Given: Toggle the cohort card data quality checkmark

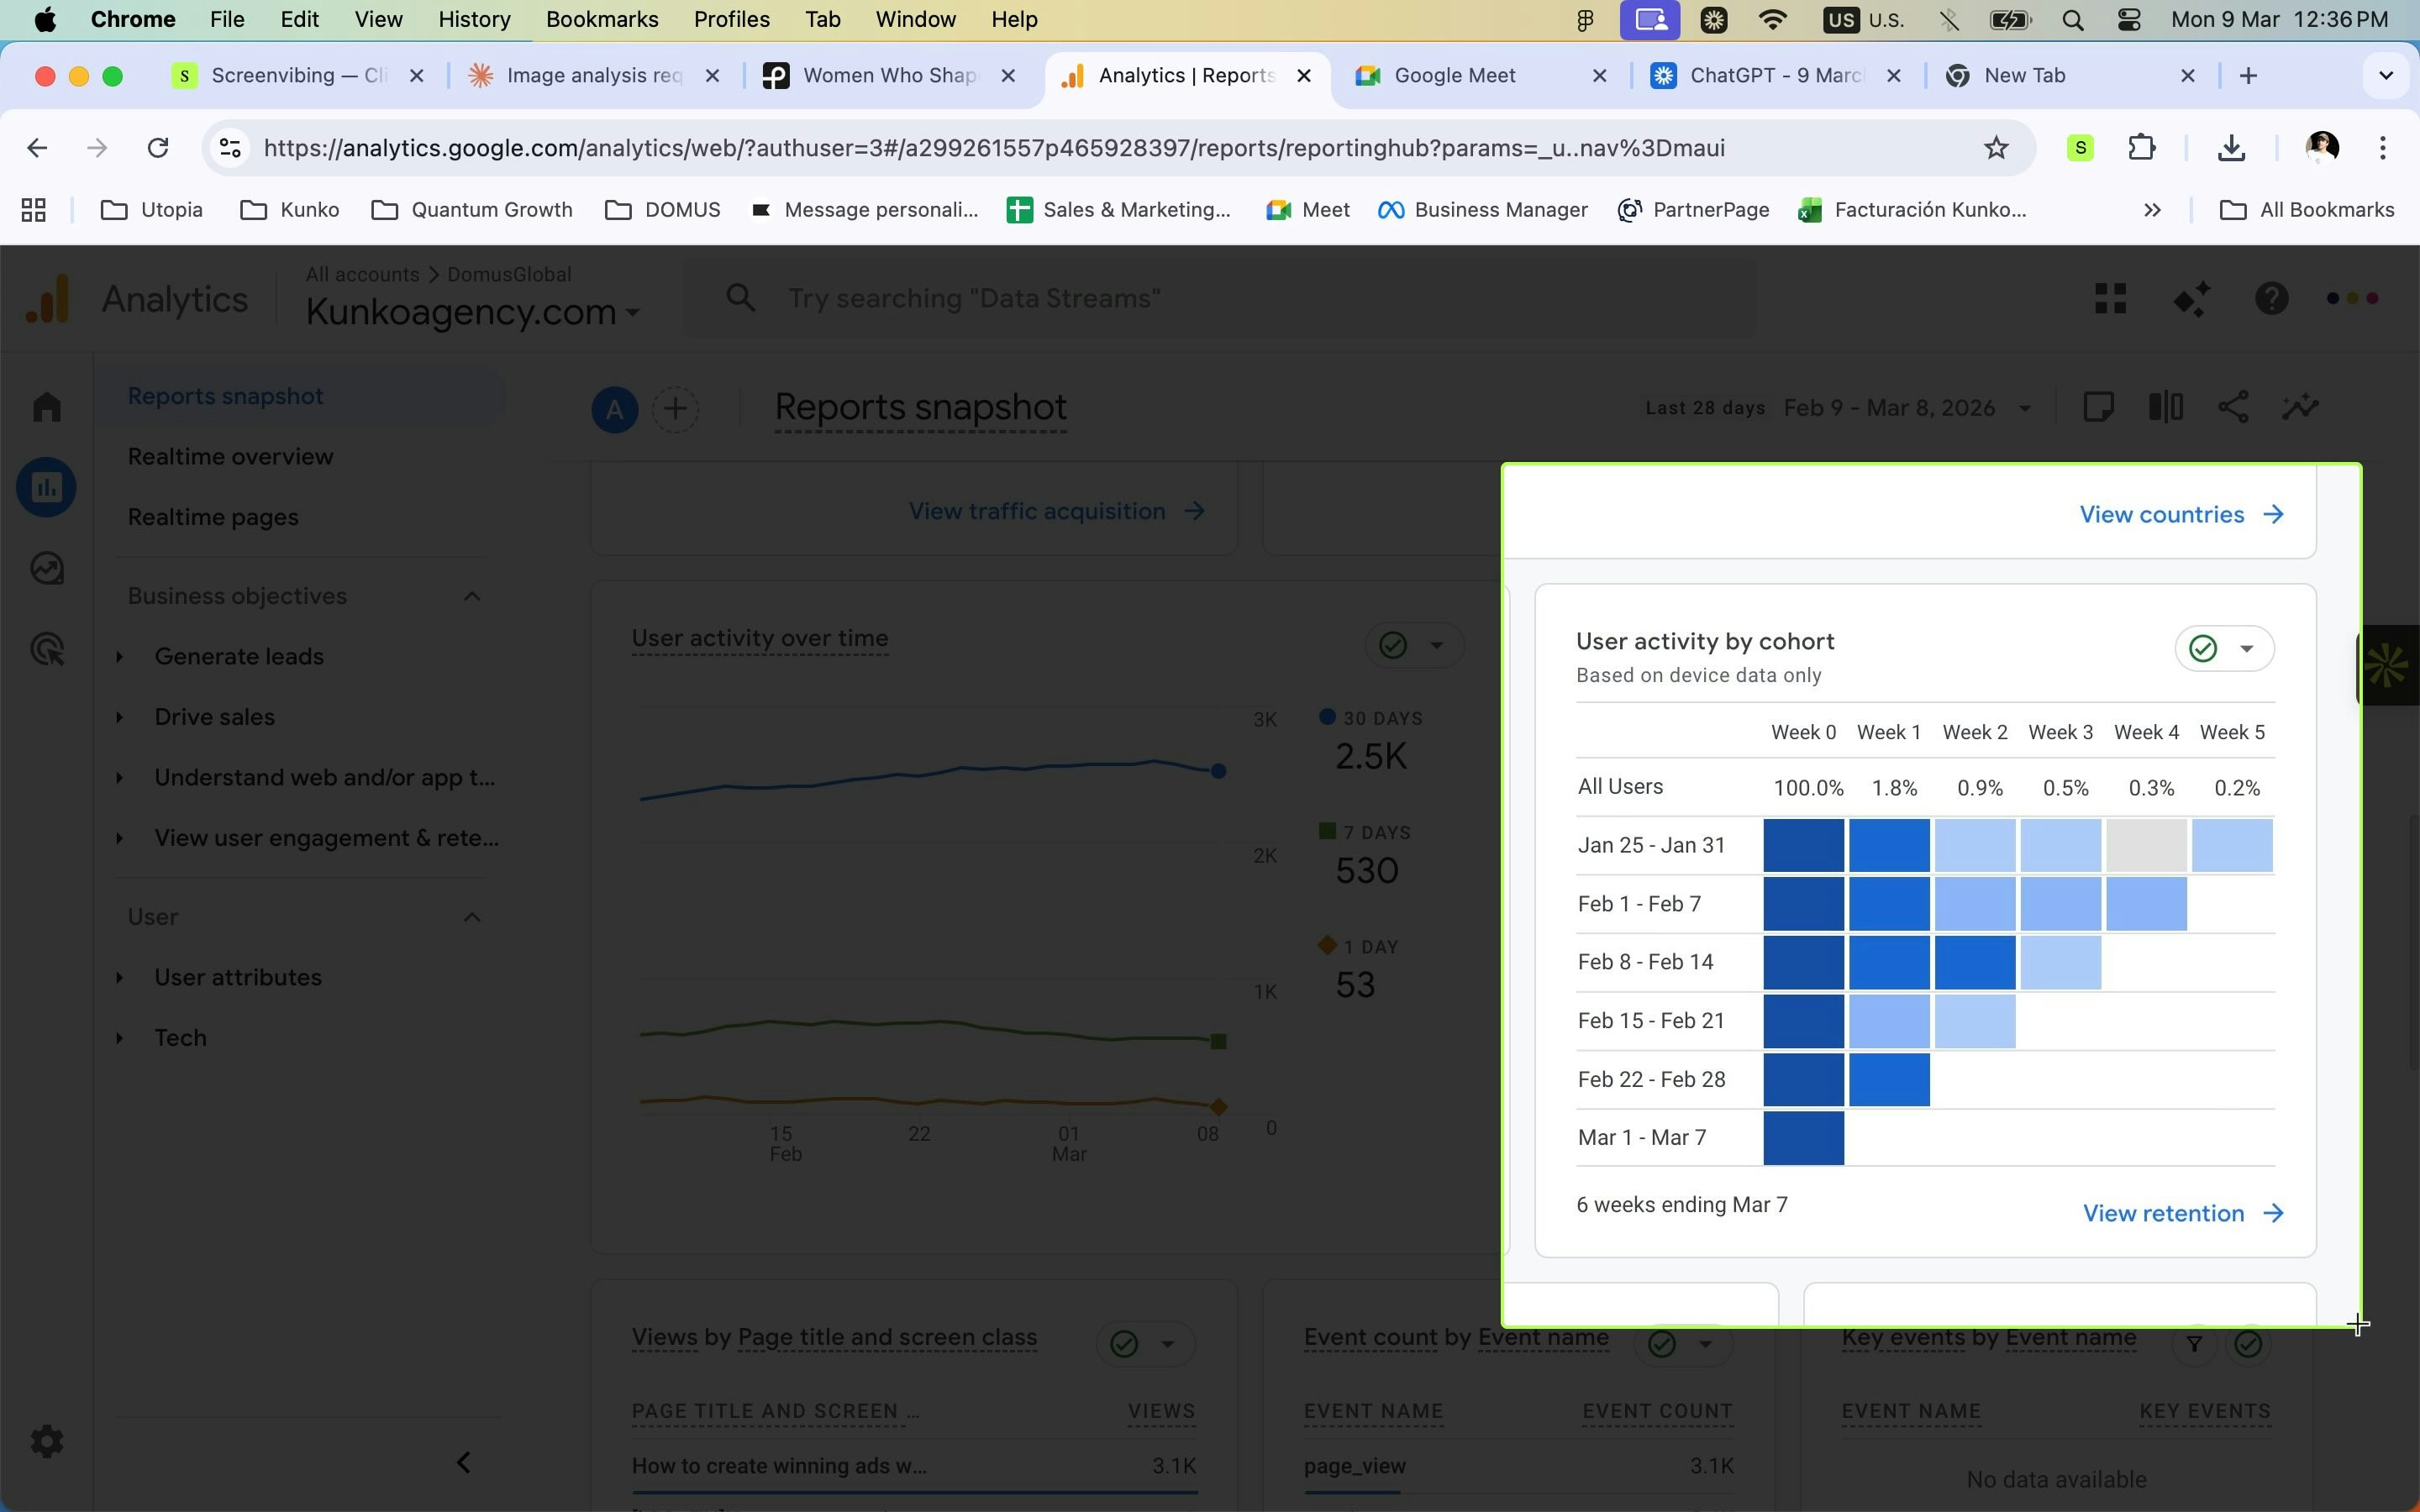Looking at the screenshot, I should [2203, 649].
